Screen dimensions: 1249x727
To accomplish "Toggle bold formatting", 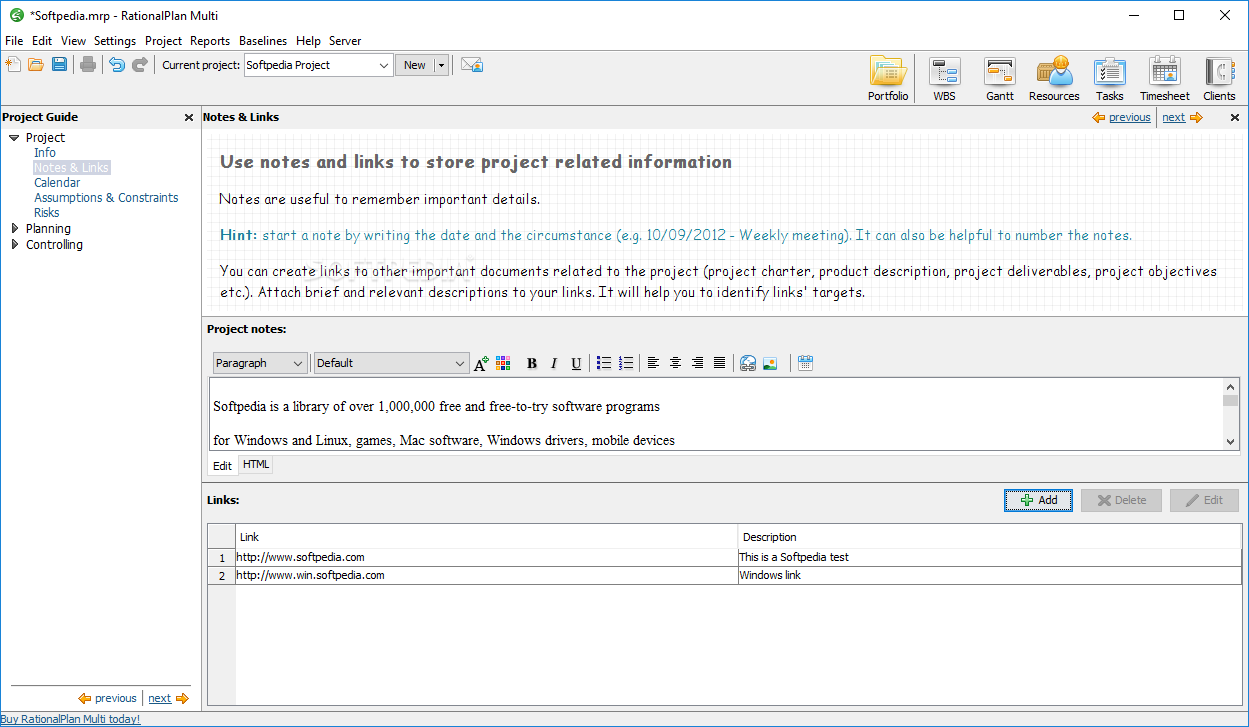I will point(532,363).
